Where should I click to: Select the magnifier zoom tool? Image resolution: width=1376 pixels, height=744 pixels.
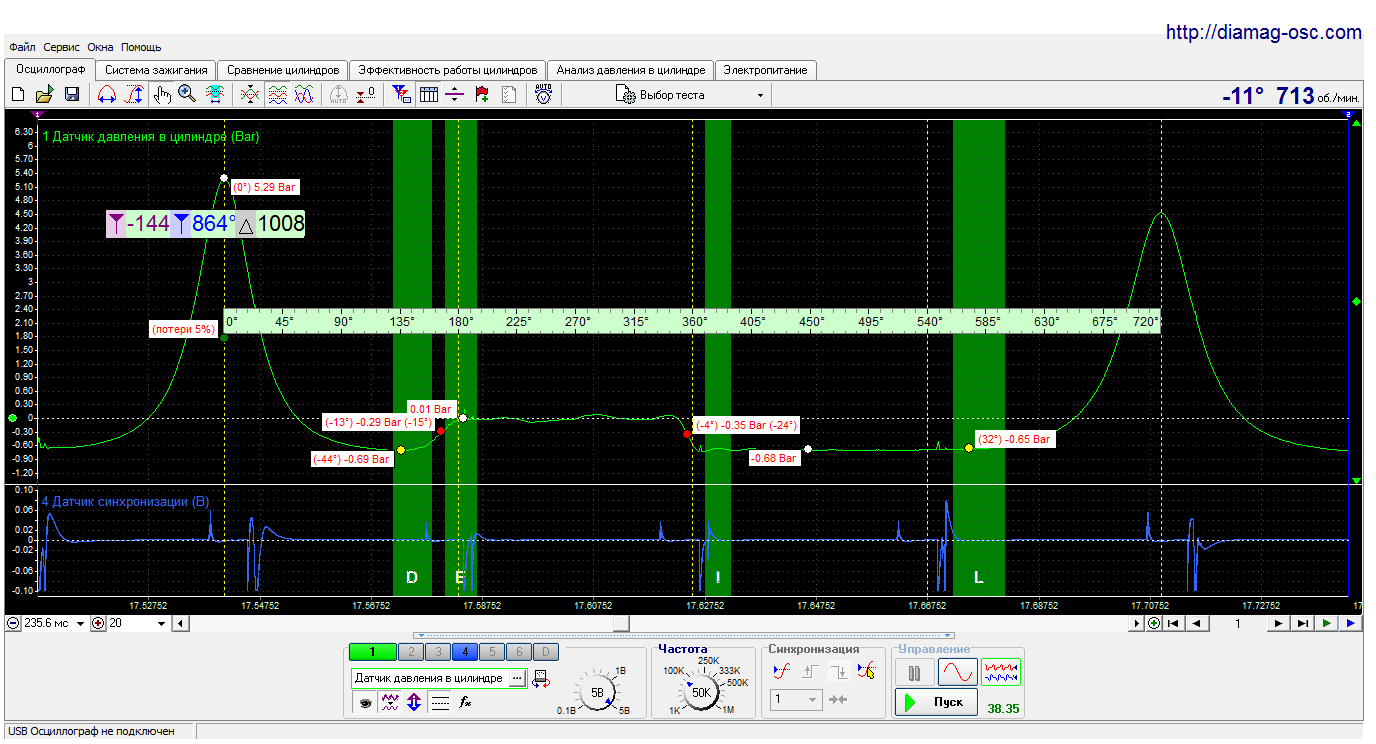point(187,95)
